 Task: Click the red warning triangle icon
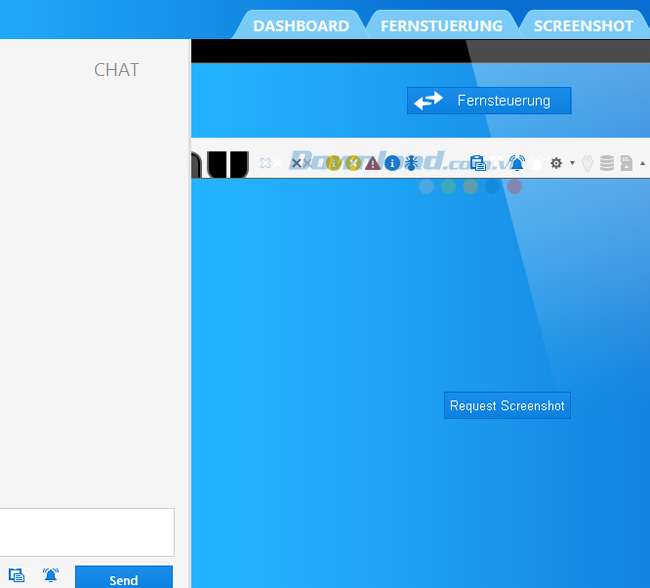click(x=373, y=163)
